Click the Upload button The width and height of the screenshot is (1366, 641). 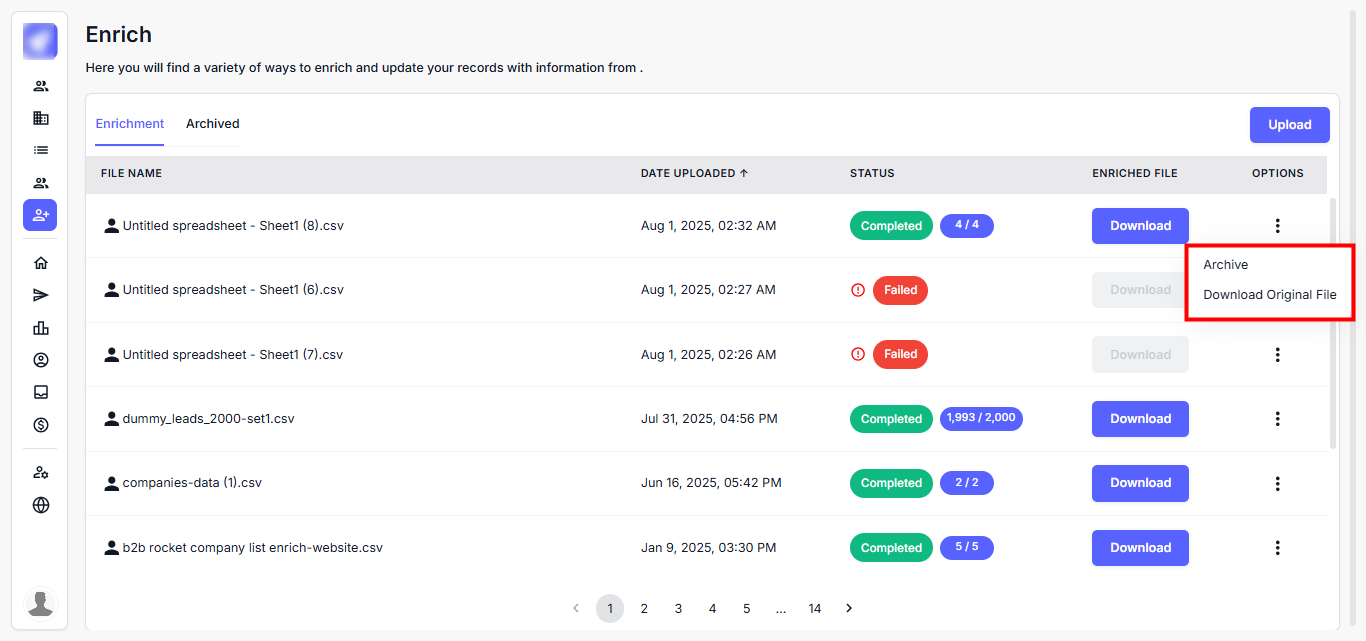click(x=1289, y=125)
